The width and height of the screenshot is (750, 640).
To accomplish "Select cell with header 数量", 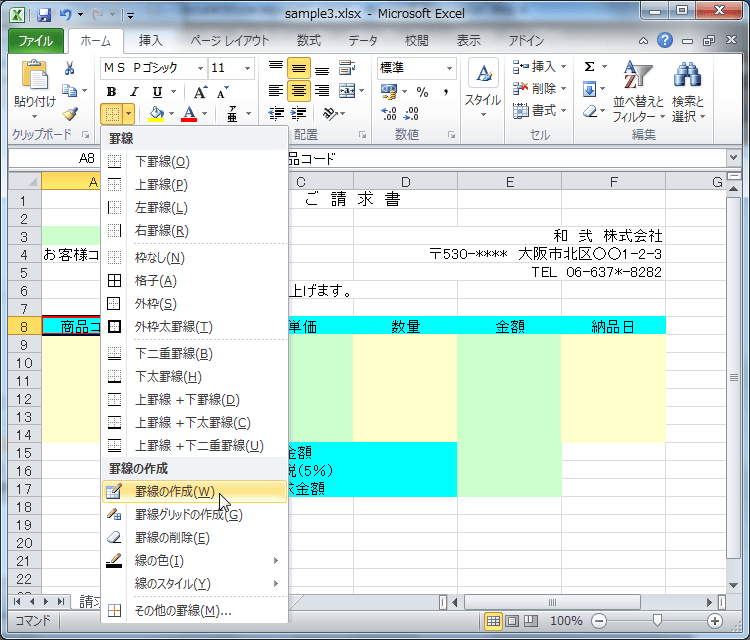I will pyautogui.click(x=406, y=326).
